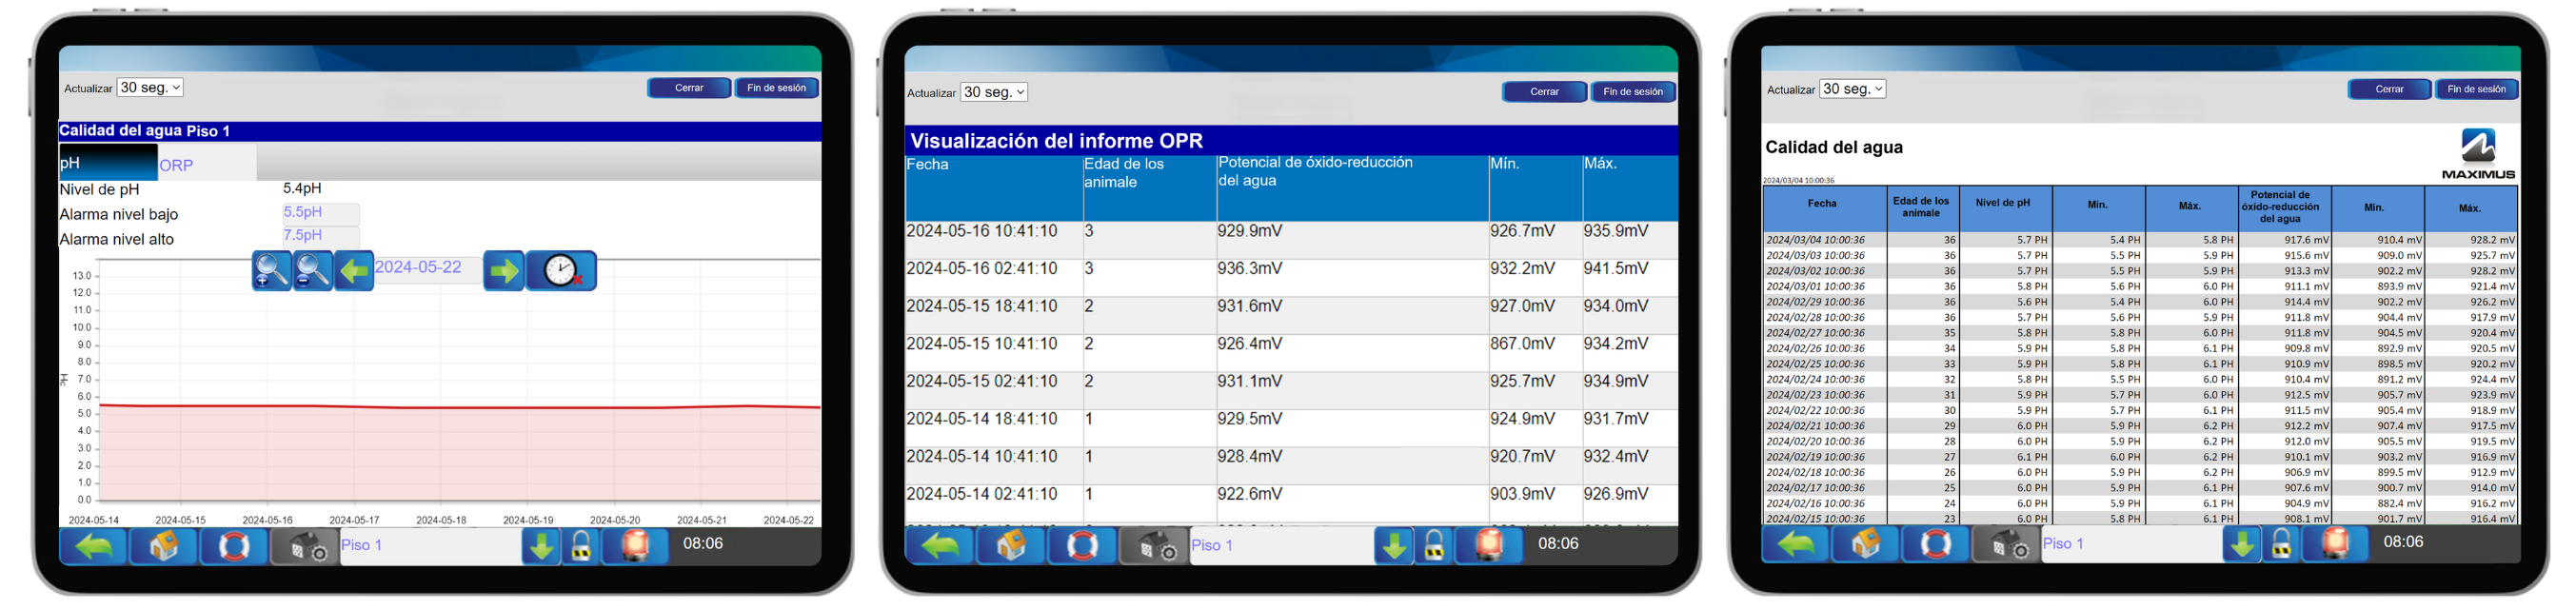
Task: Click Alarma nivel alto 7.5pH field
Action: tap(320, 236)
